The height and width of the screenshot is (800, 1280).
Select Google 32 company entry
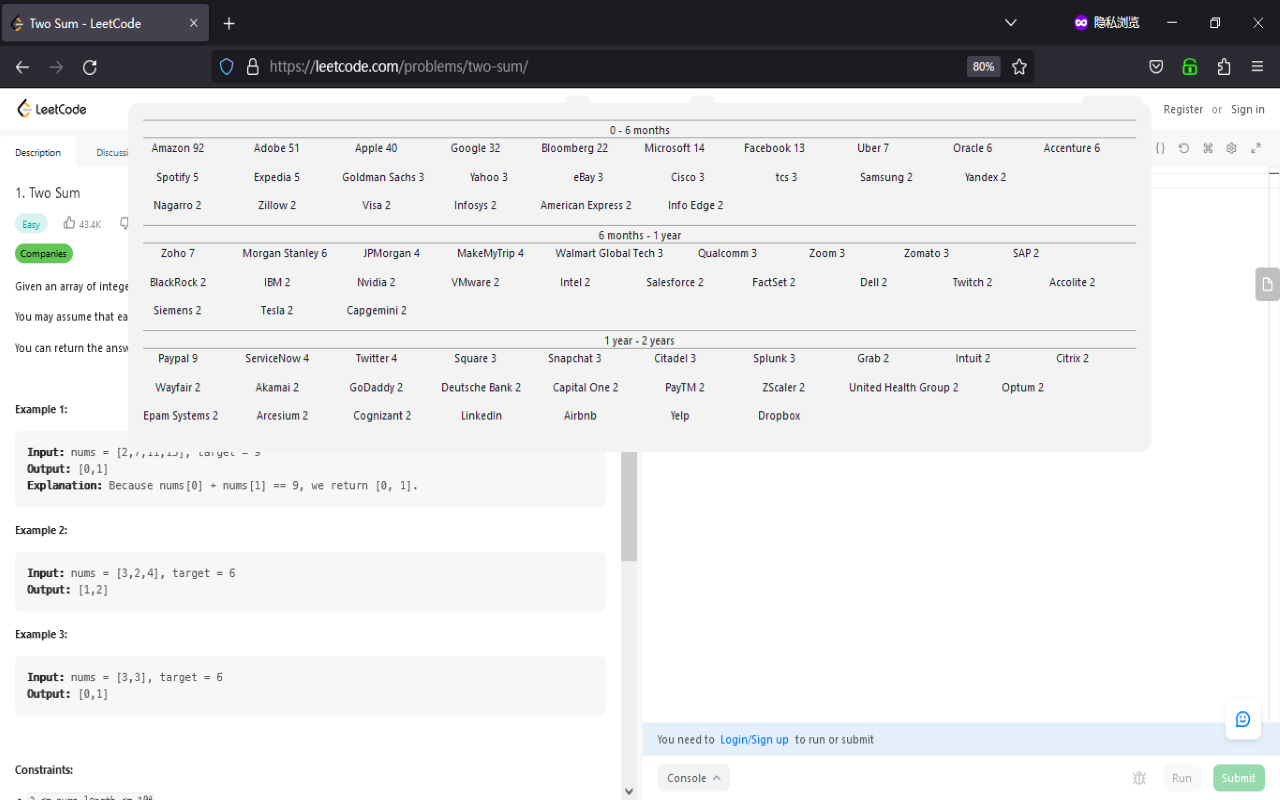point(475,148)
